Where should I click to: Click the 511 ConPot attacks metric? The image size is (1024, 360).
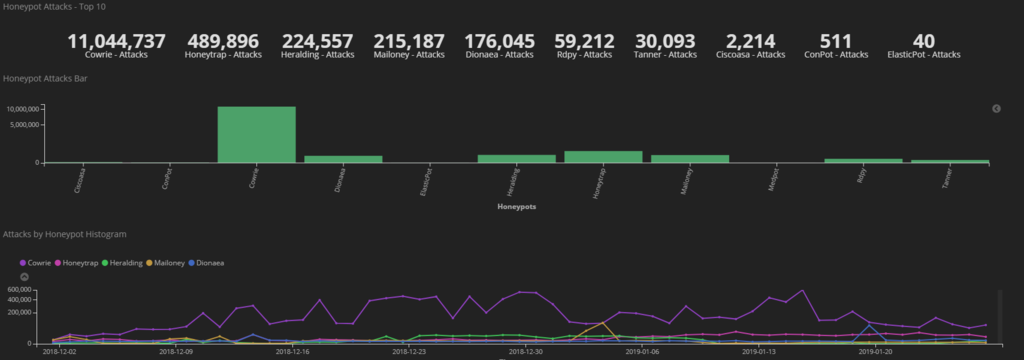coord(836,46)
